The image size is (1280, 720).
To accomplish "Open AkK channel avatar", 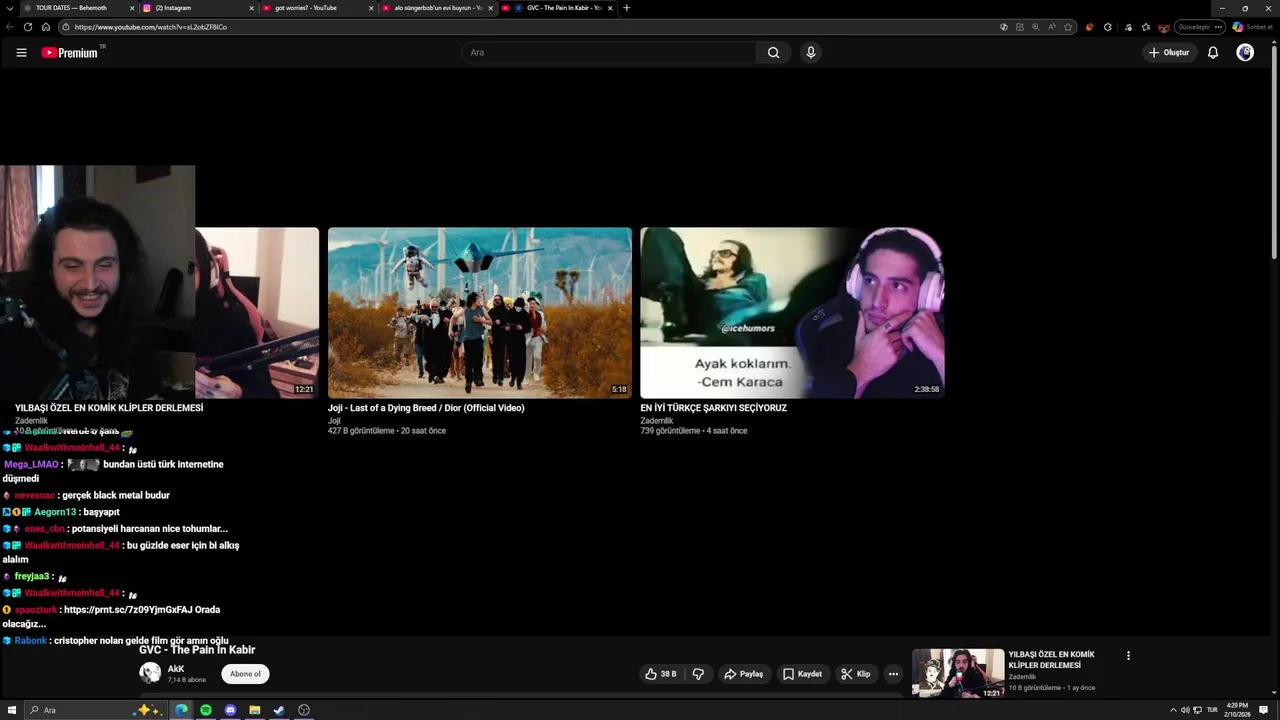I will (x=150, y=673).
